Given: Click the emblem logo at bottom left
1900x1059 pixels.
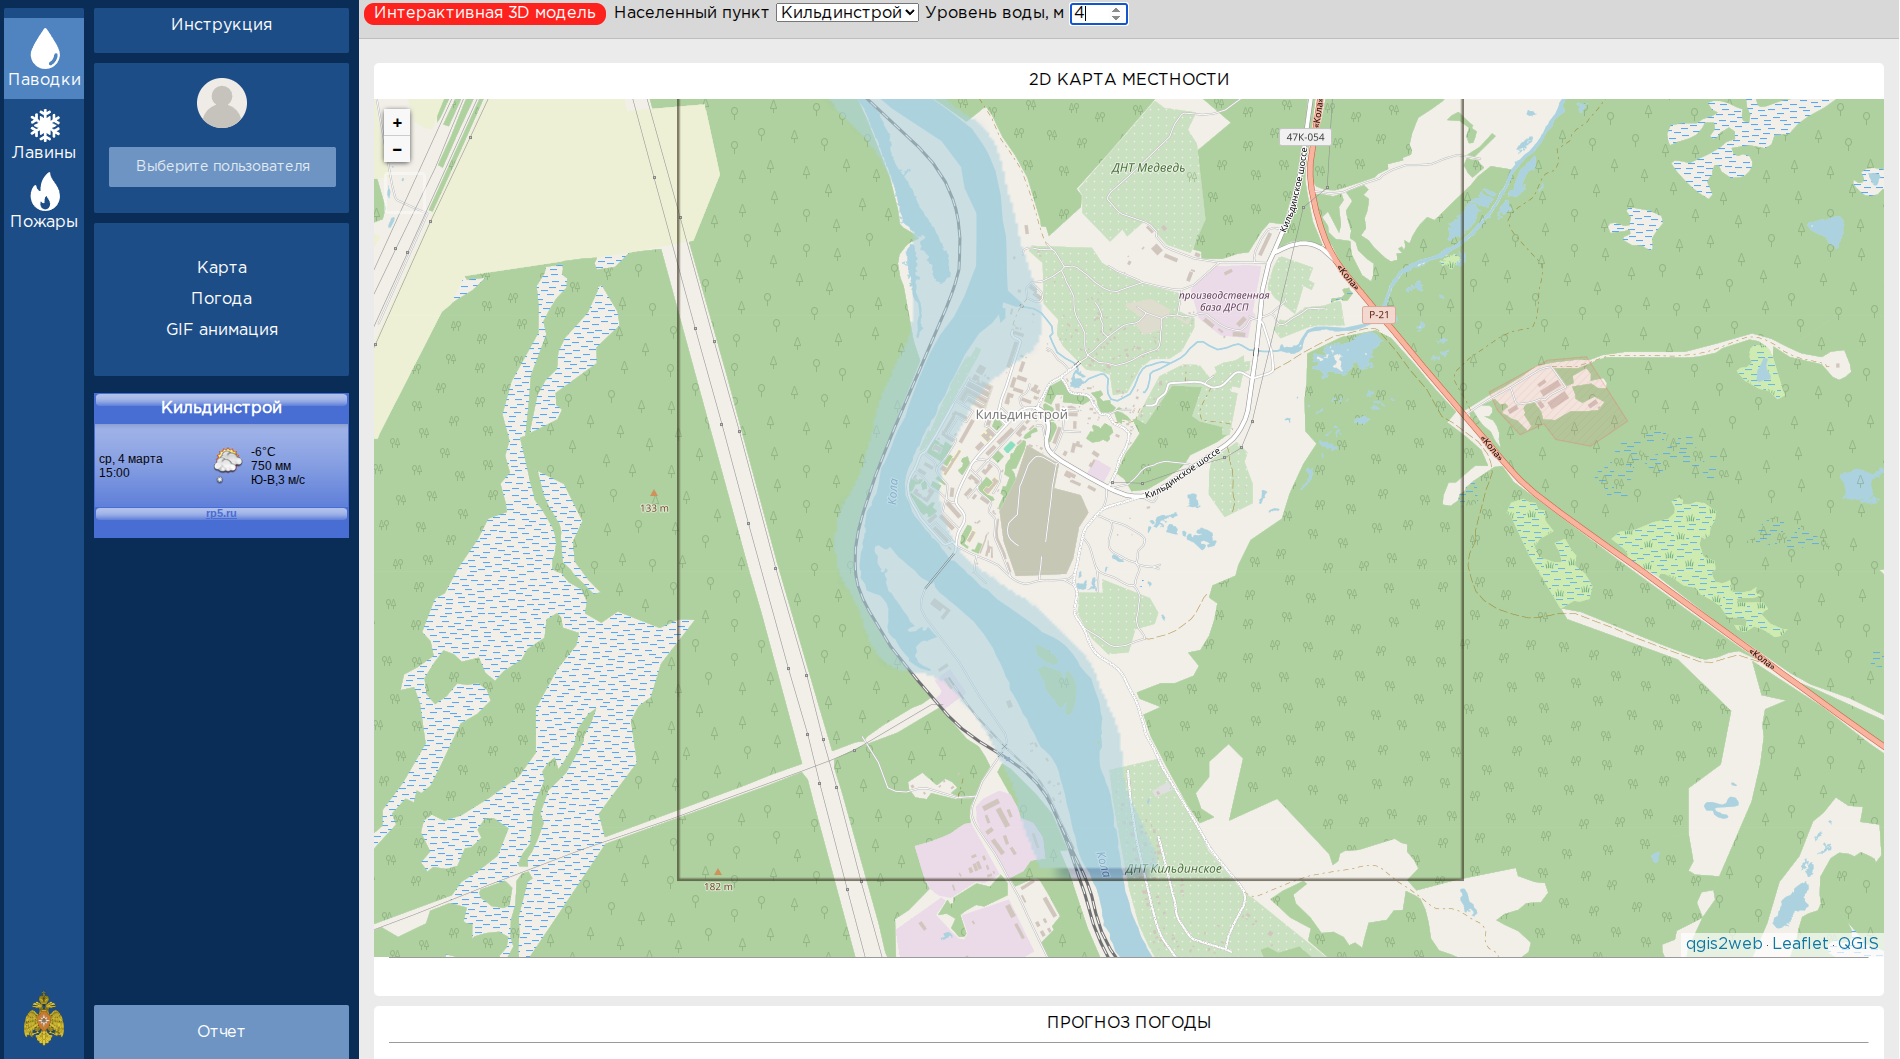Looking at the screenshot, I should [44, 1018].
